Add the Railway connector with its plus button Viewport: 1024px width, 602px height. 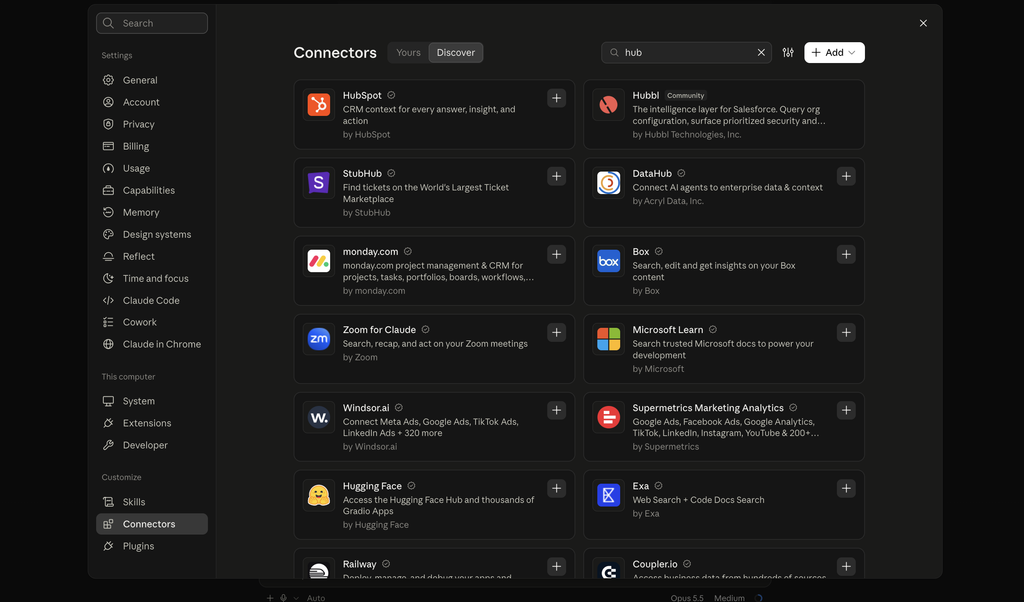pos(556,566)
